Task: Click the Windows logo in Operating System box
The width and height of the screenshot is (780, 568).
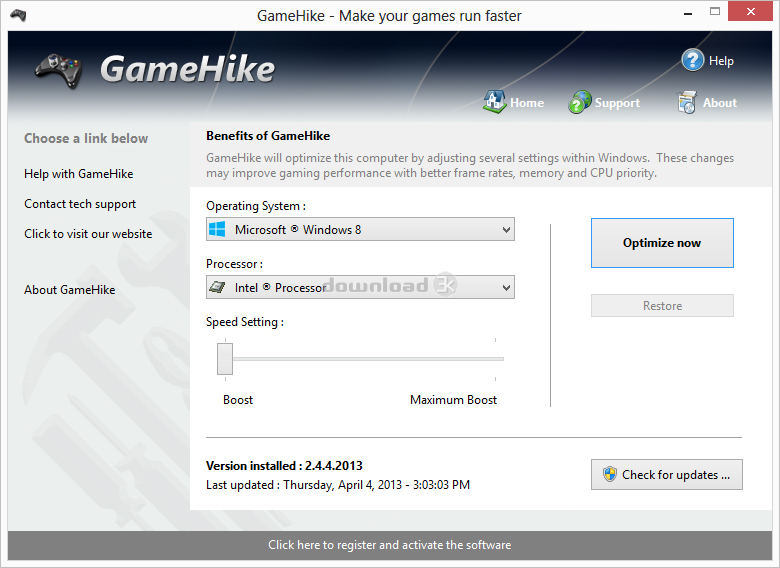Action: (217, 230)
